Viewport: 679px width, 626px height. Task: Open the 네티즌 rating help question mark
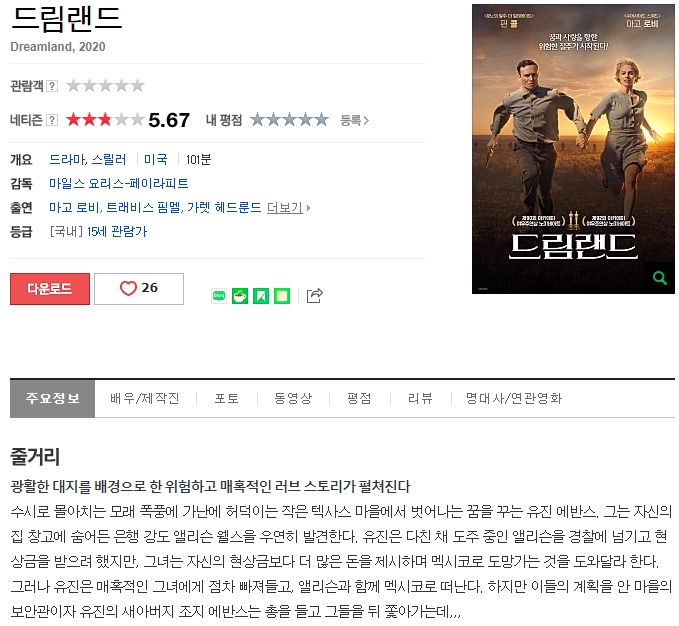point(52,120)
